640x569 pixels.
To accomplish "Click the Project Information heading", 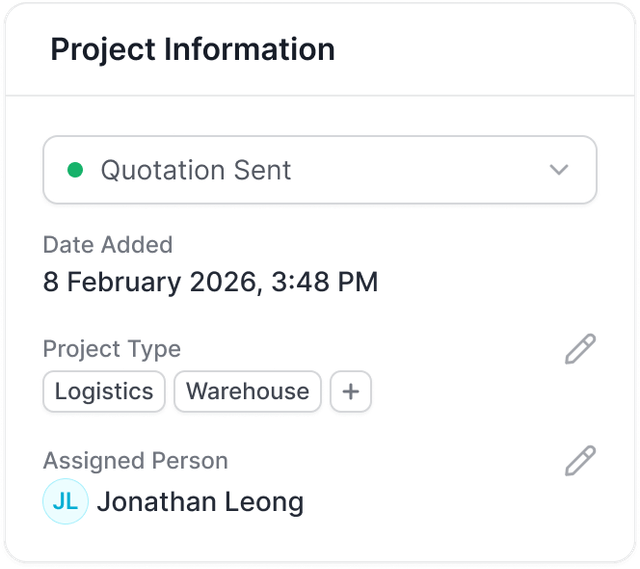I will point(193,49).
